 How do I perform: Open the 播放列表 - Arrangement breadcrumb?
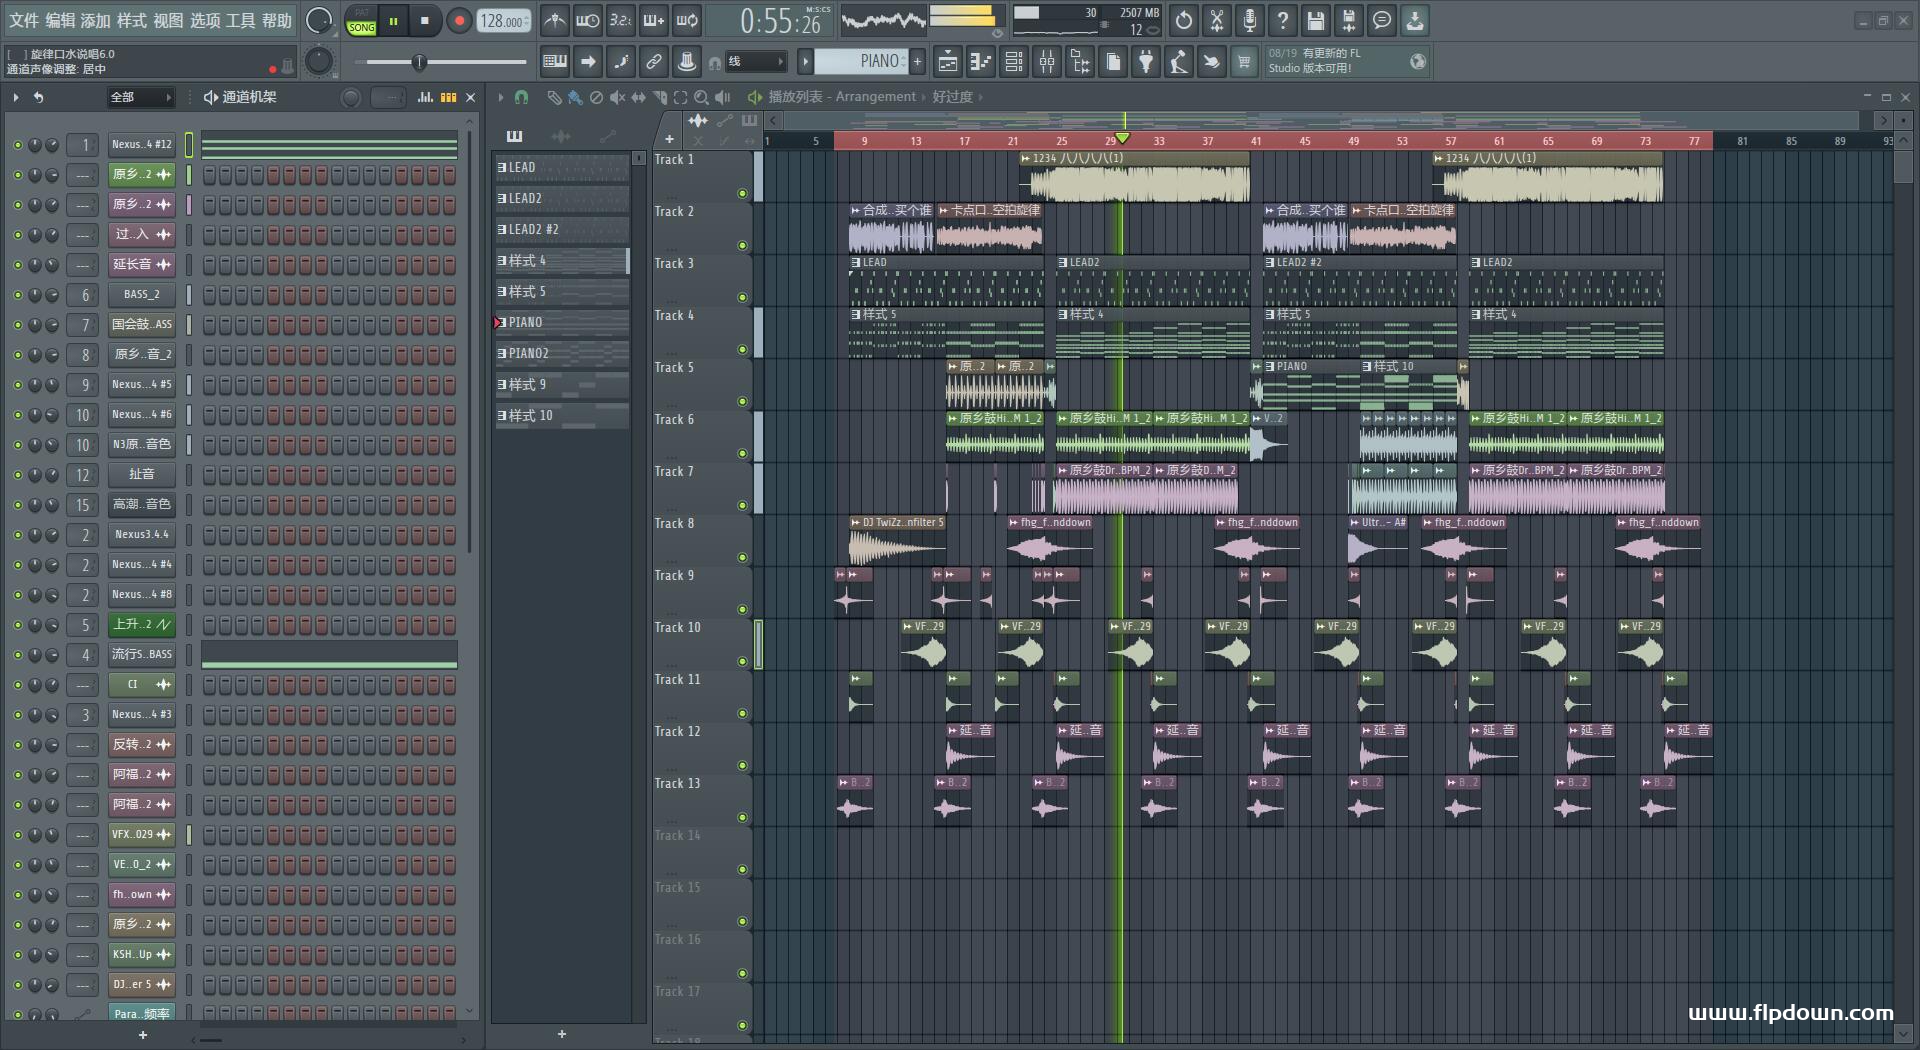pyautogui.click(x=842, y=97)
